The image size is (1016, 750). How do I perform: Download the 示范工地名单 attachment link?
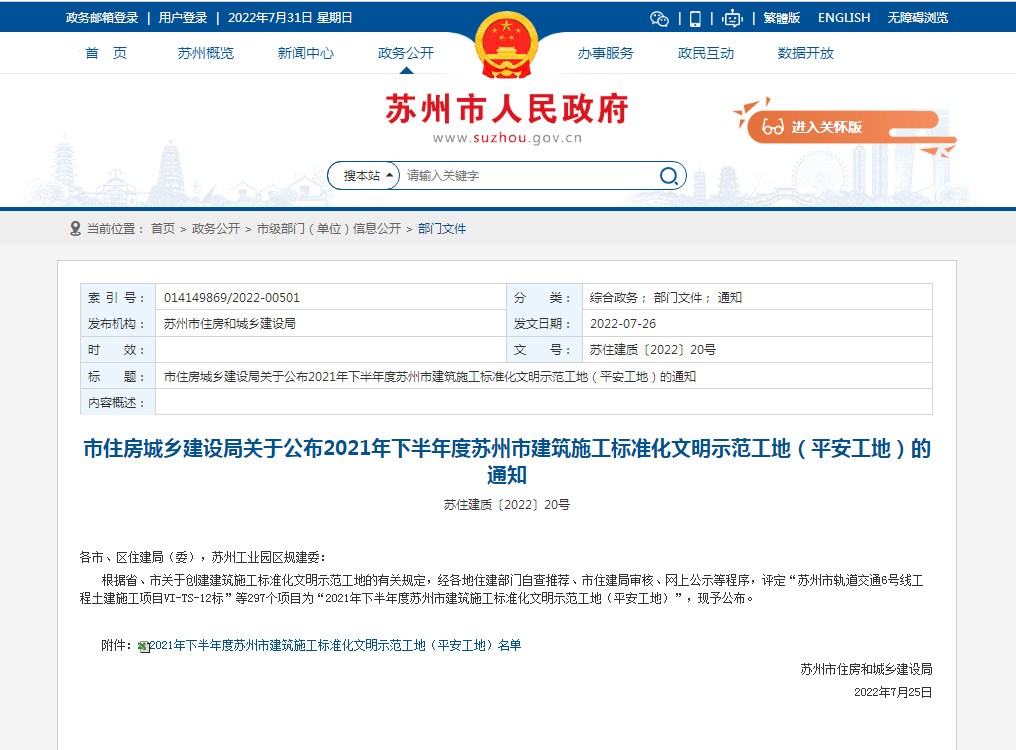[335, 646]
